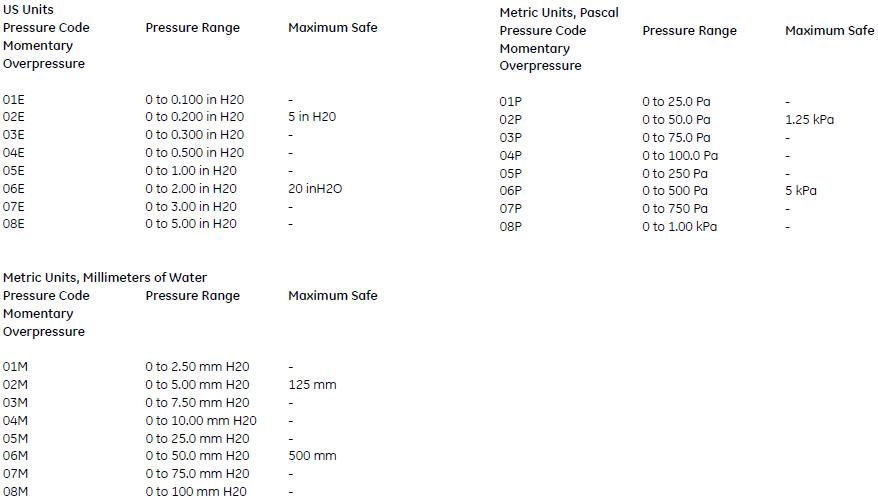Select the 0 to 1.00 kPa range

tap(679, 227)
